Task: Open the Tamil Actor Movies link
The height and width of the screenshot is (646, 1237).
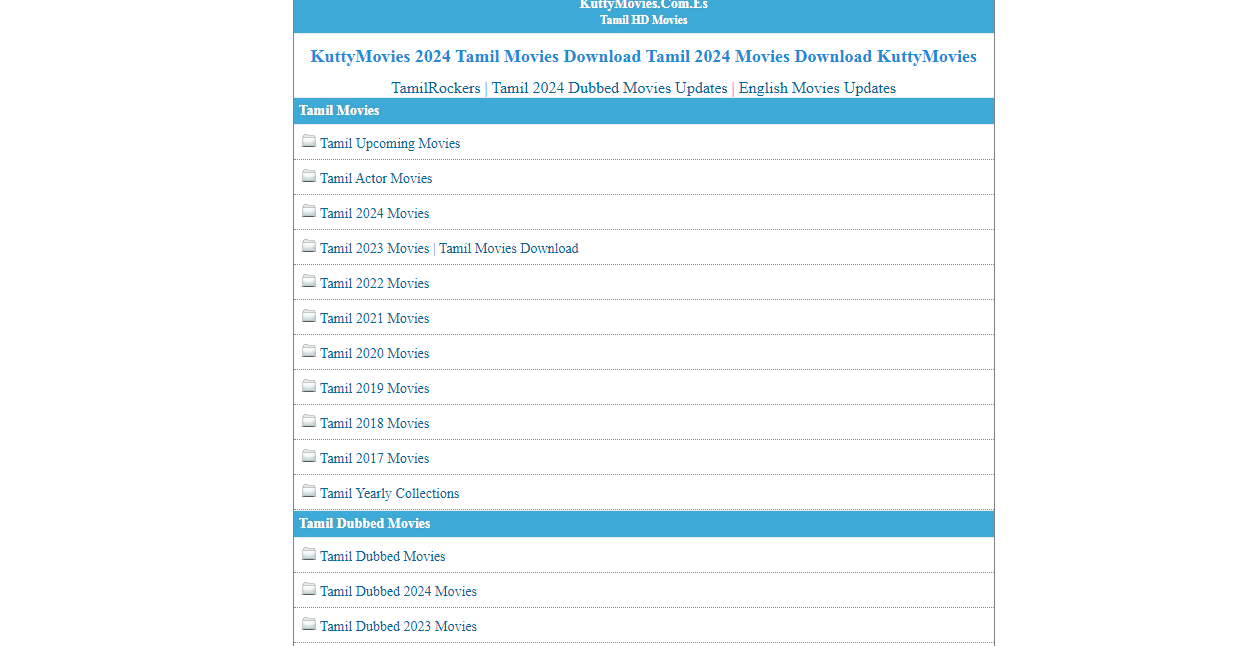Action: pyautogui.click(x=376, y=178)
